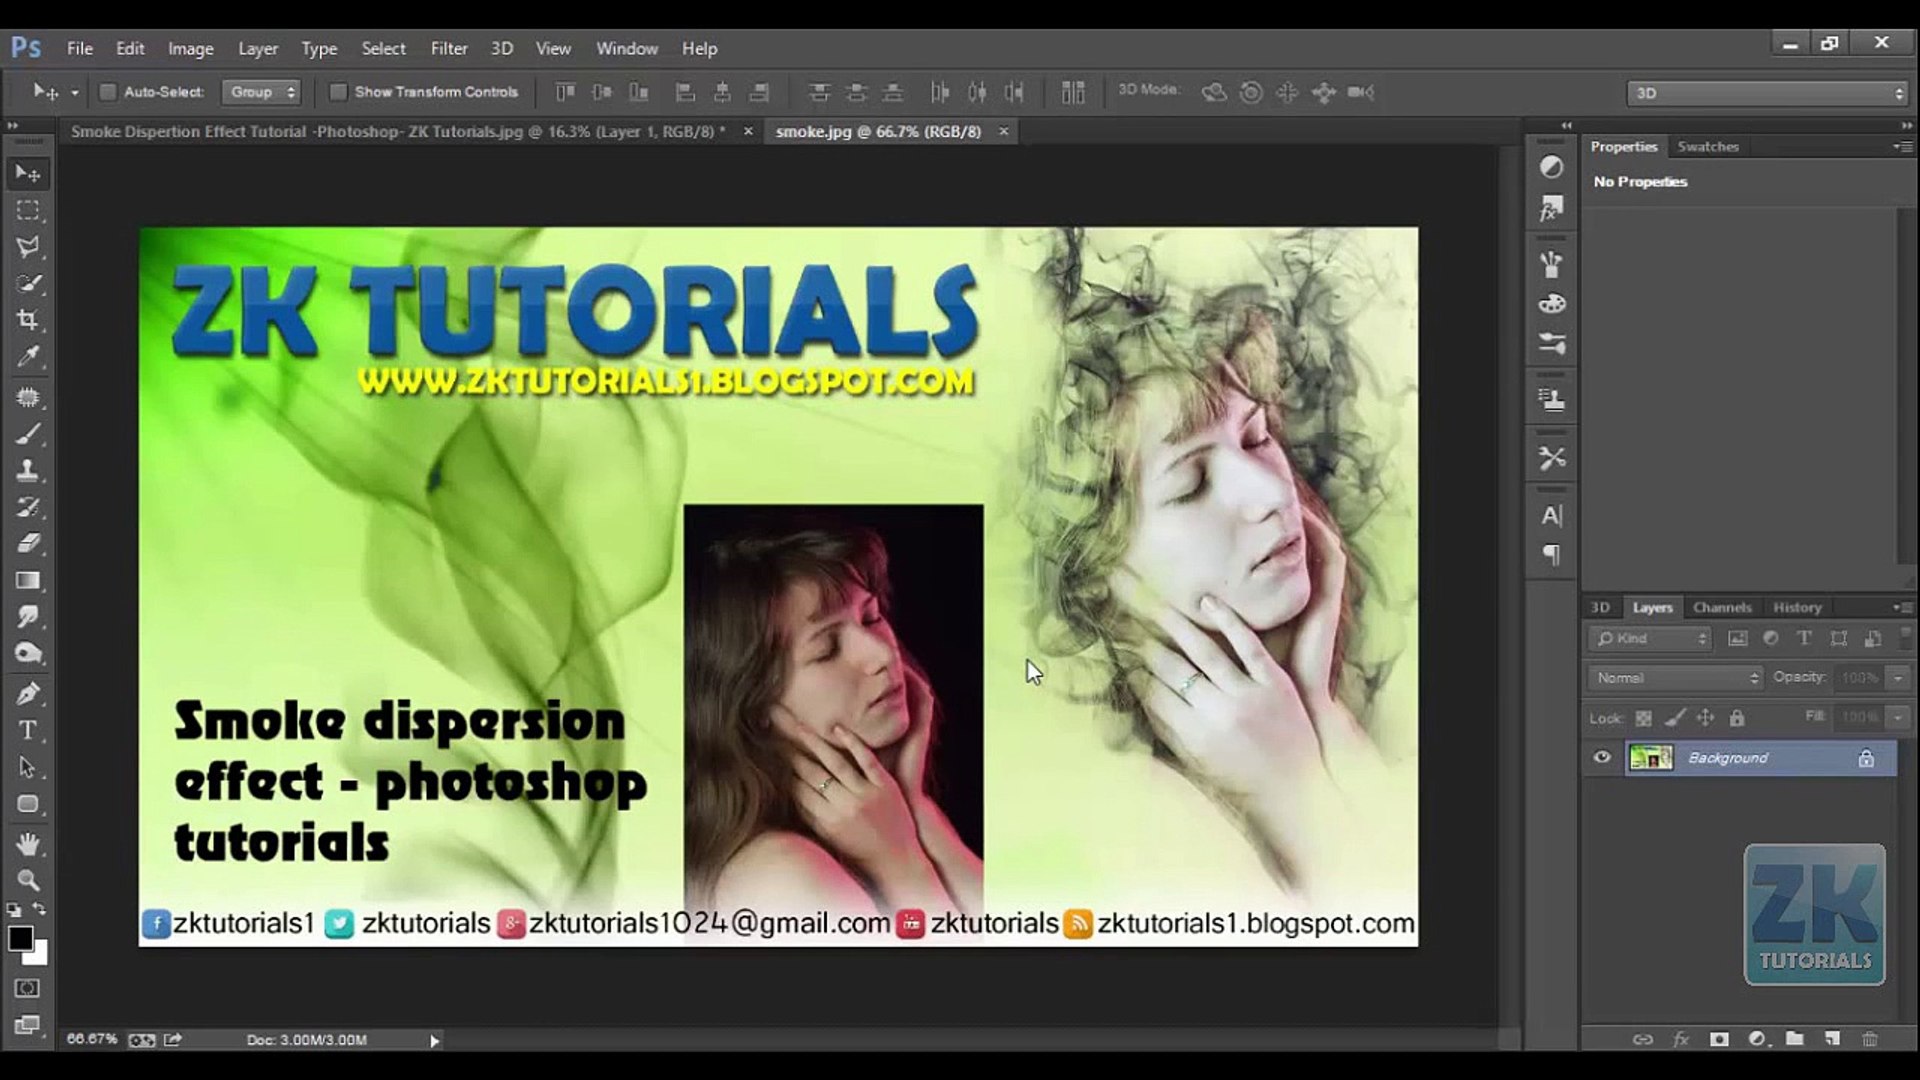The image size is (1920, 1080).
Task: Toggle lock transparent pixels
Action: tap(1643, 718)
